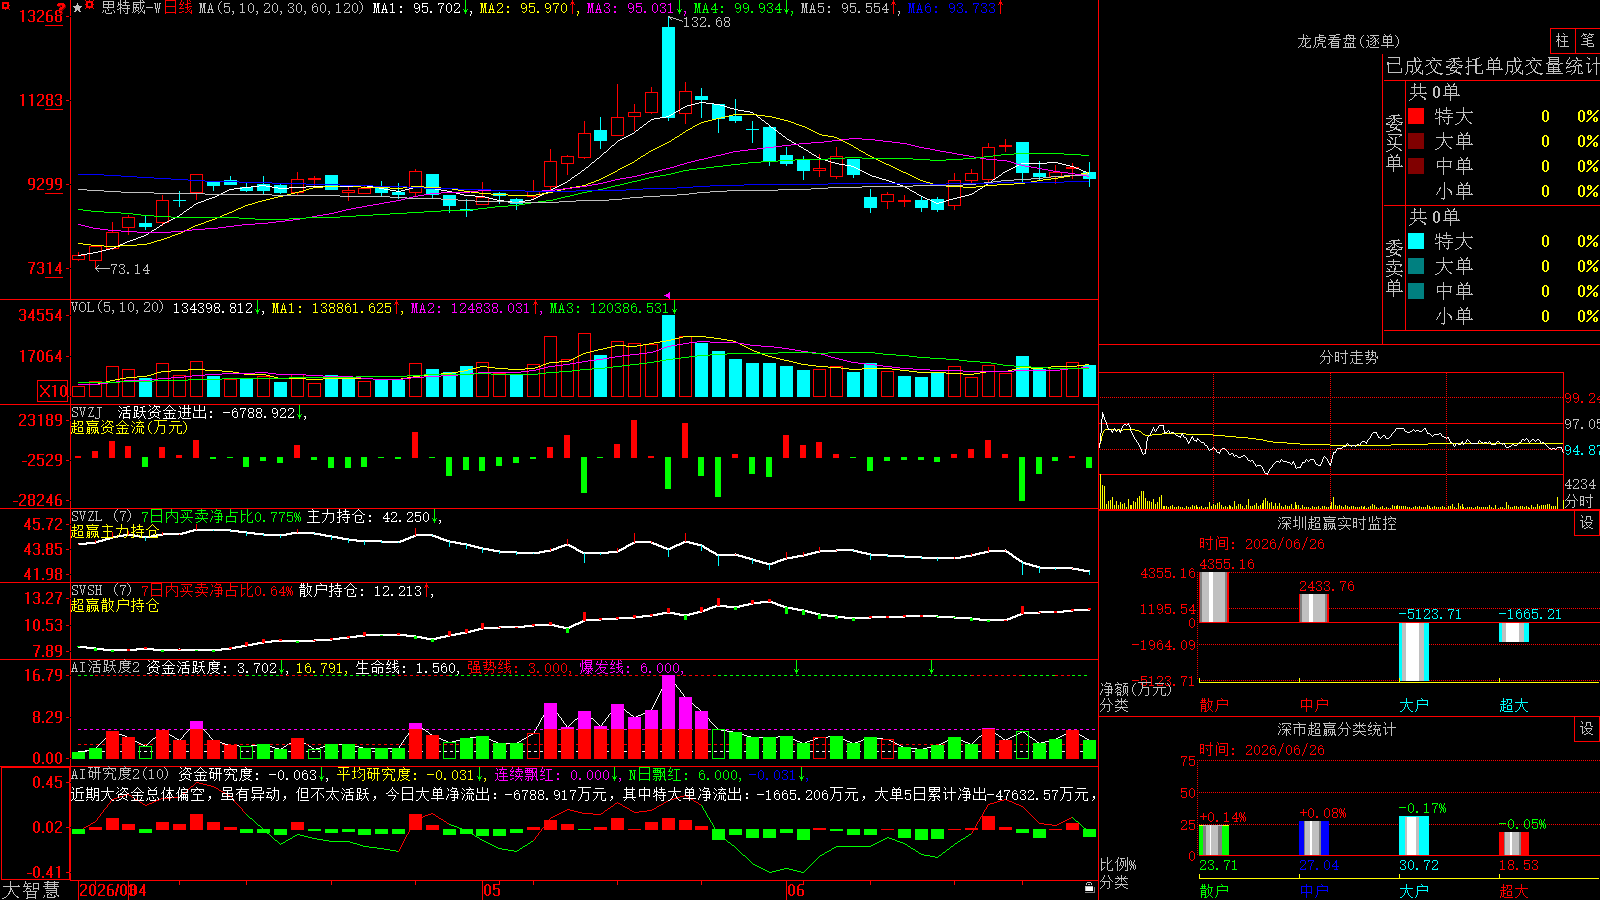Click the 笔 (tick) view button

[x=1587, y=40]
